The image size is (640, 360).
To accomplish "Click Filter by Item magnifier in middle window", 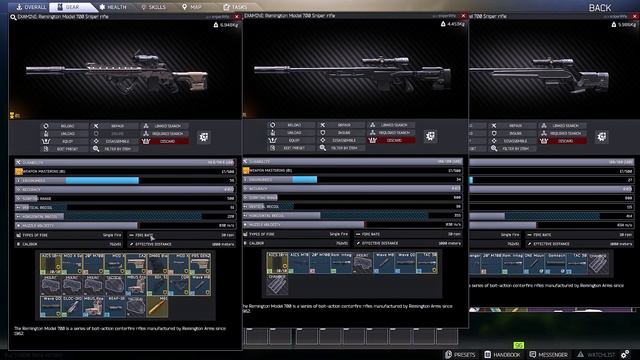I will point(323,148).
